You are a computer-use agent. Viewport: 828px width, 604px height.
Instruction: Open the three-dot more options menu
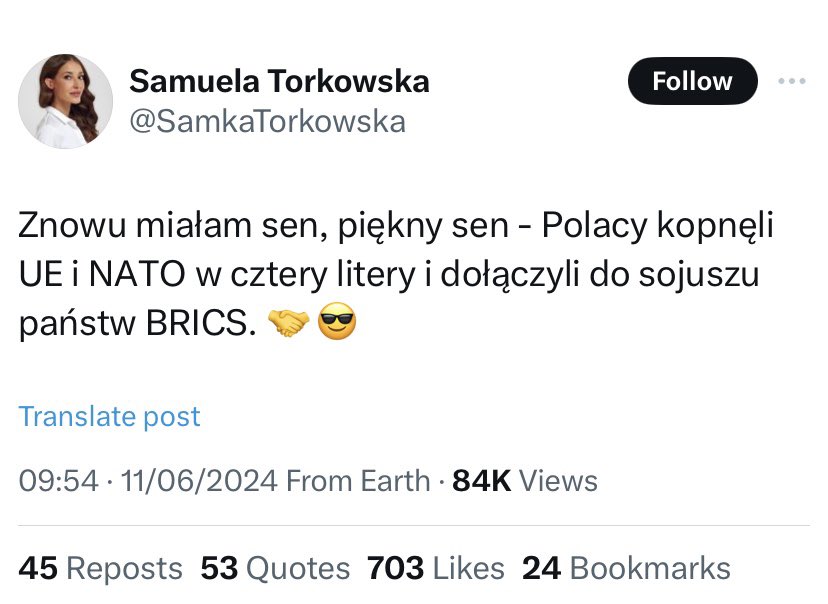791,81
